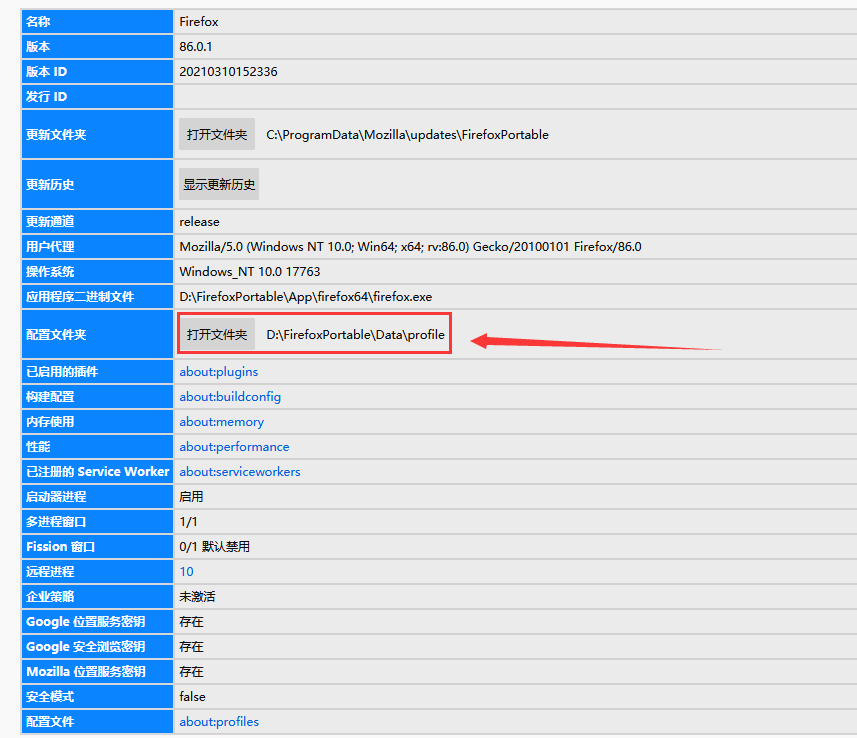Select the OS value Windows_NT 10.0 17763
Image resolution: width=857 pixels, height=738 pixels.
[250, 272]
